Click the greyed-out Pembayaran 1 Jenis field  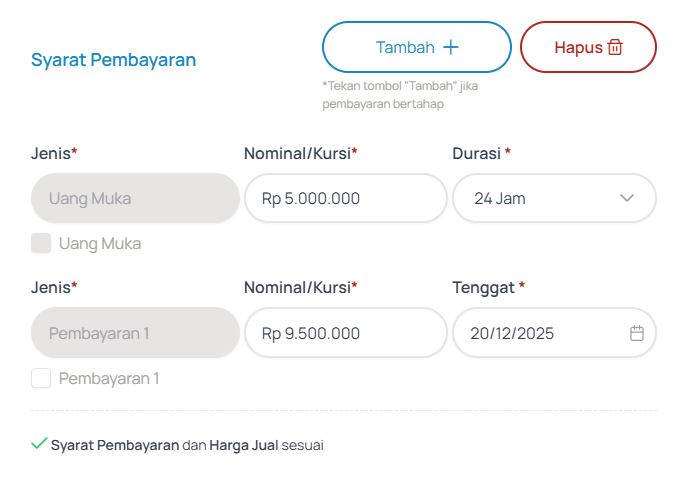(135, 333)
